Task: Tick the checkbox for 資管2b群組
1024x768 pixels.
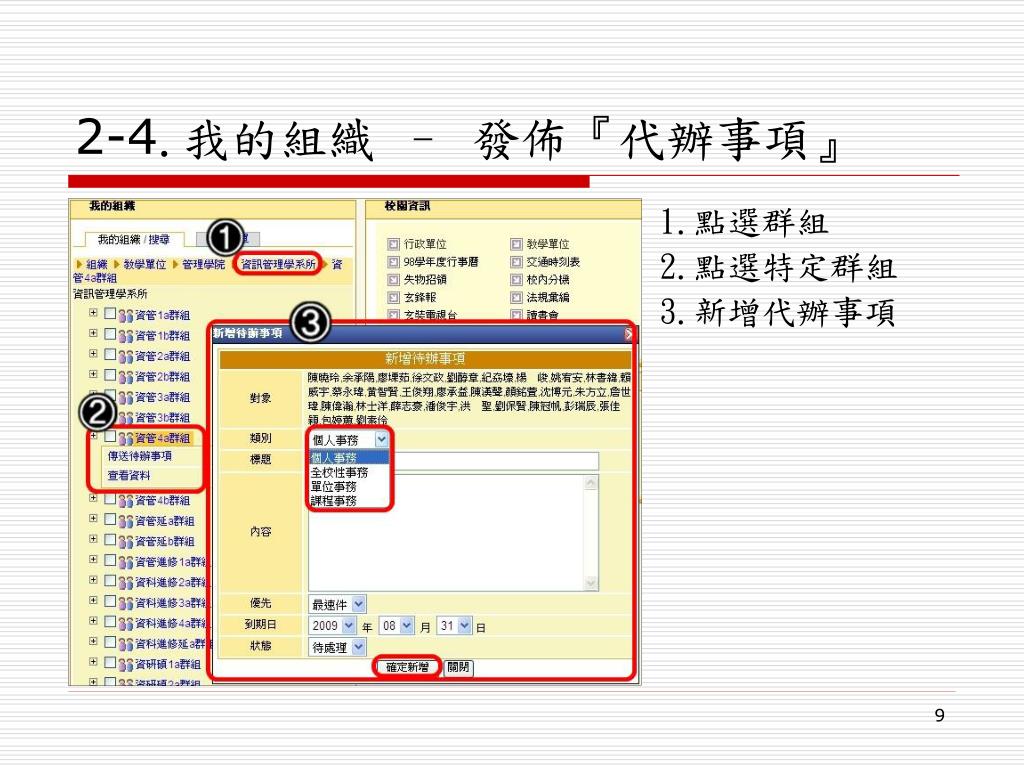Action: (x=110, y=376)
